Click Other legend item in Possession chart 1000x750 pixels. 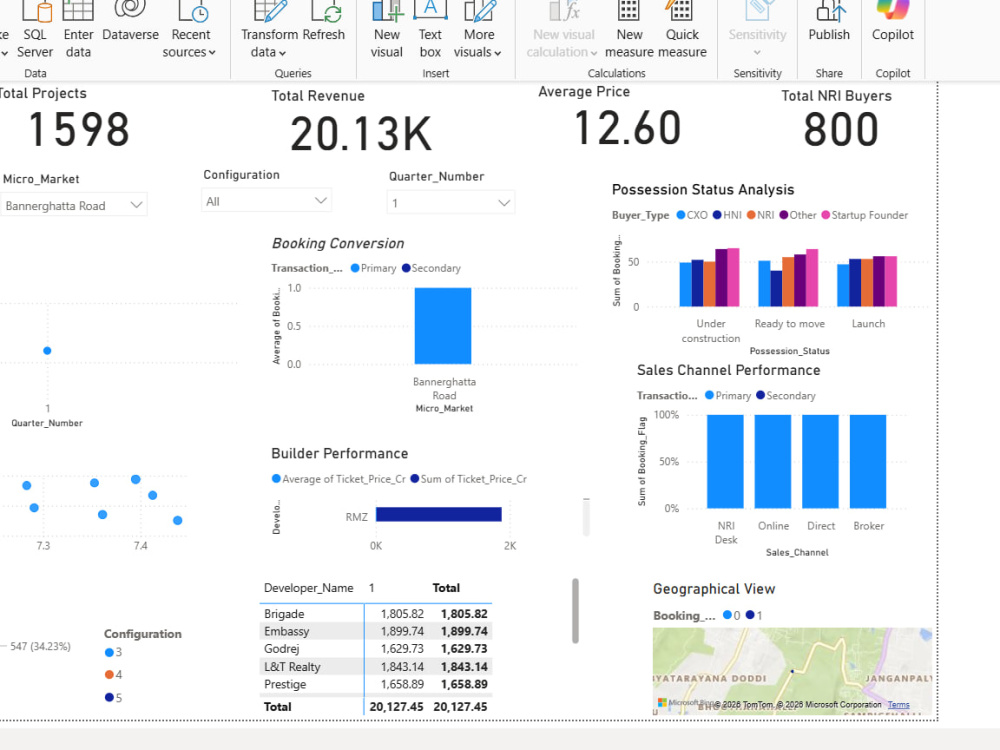(797, 215)
